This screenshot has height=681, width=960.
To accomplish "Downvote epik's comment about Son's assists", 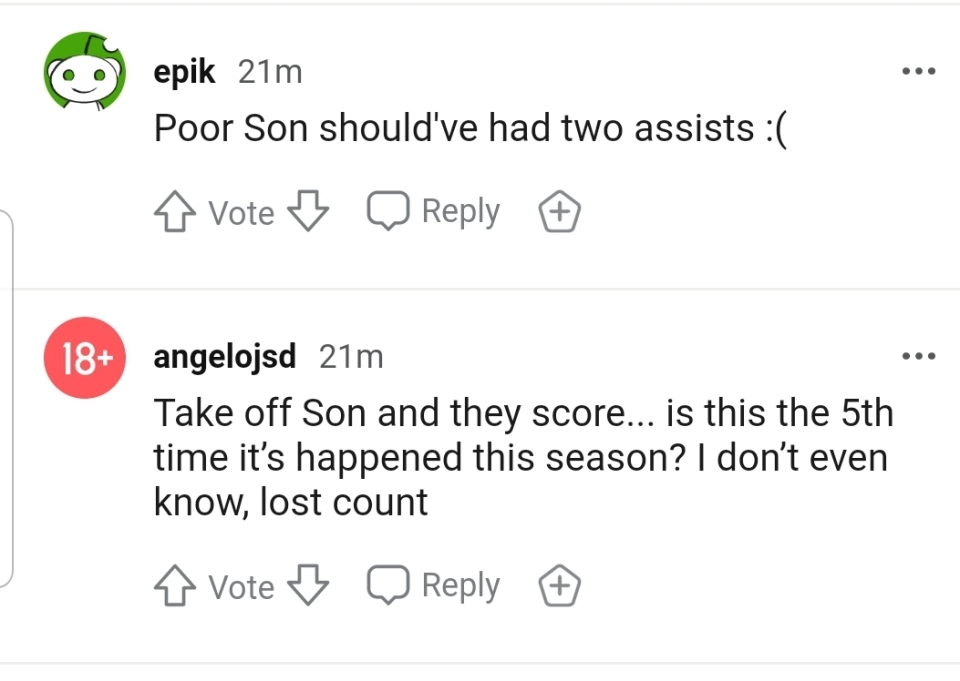I will [x=308, y=212].
